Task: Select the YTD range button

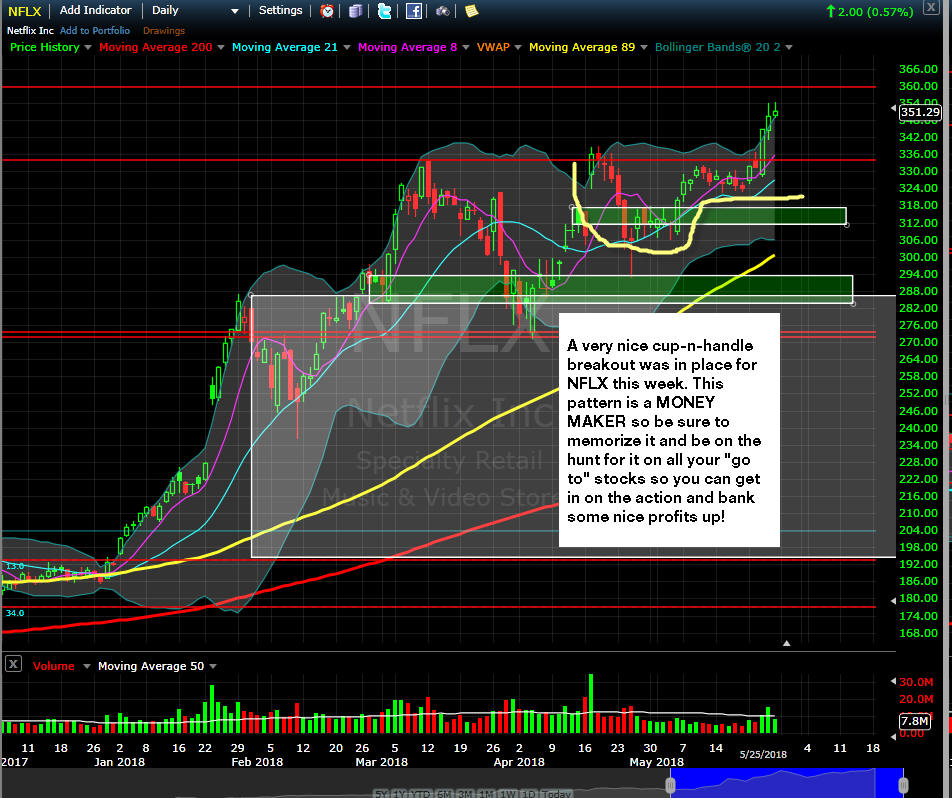Action: (x=421, y=794)
